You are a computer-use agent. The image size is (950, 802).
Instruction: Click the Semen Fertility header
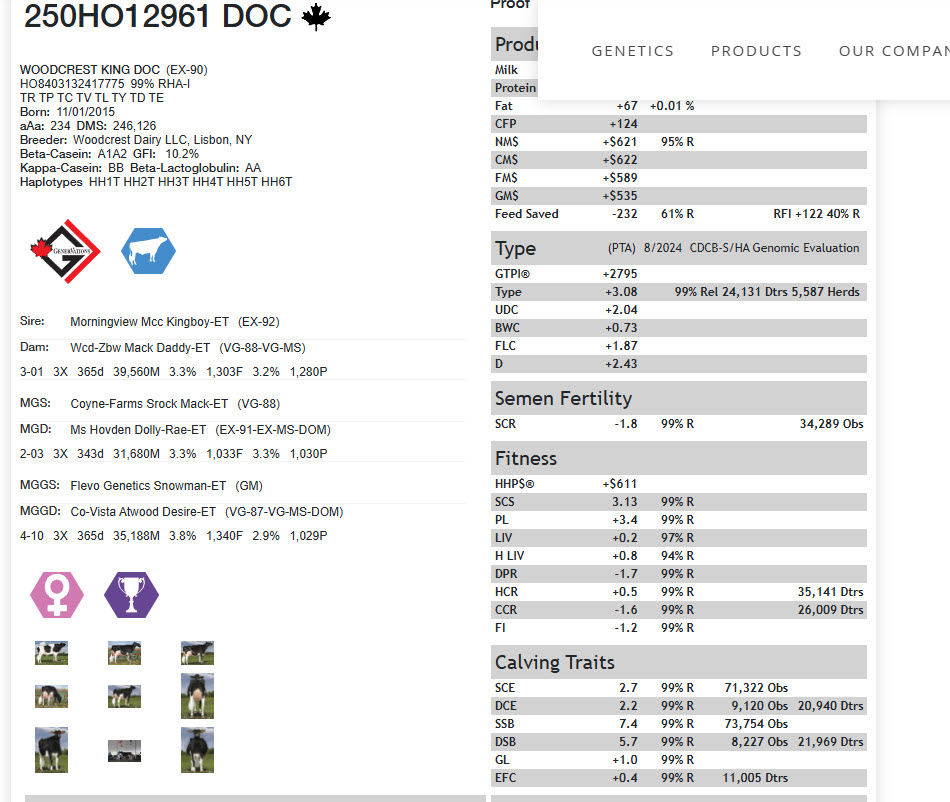pyautogui.click(x=679, y=398)
